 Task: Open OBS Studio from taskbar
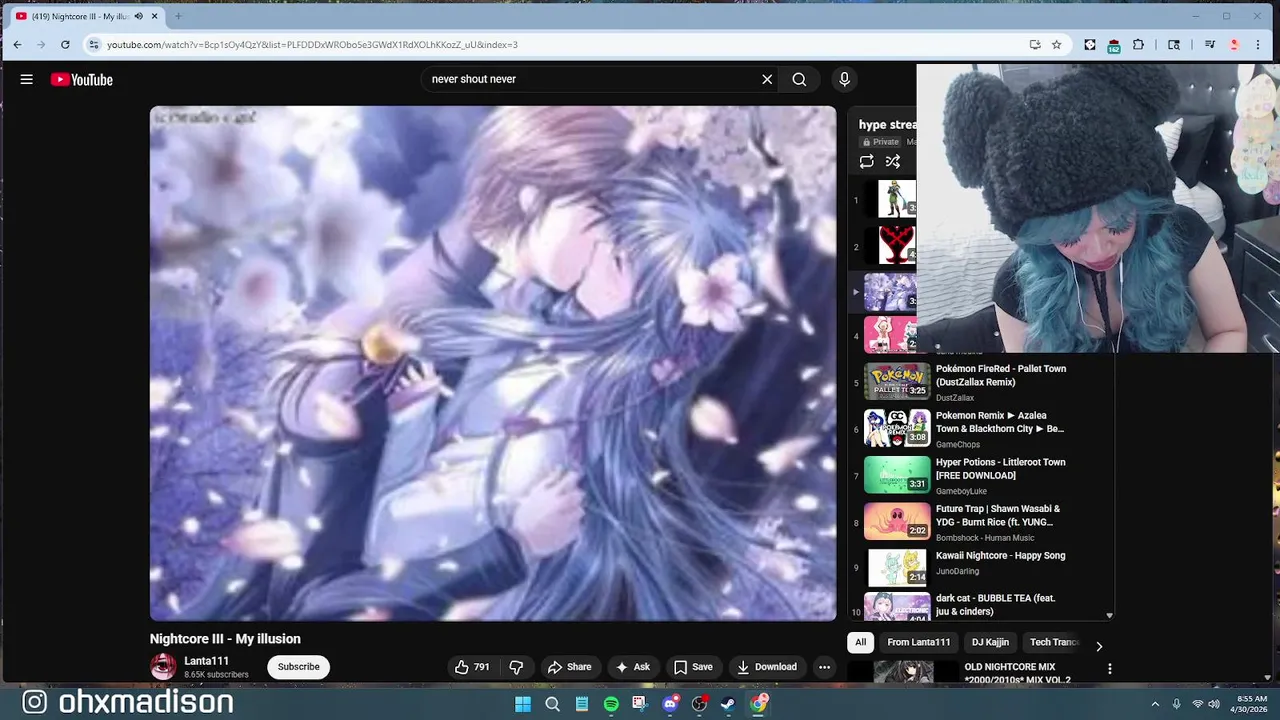(699, 704)
